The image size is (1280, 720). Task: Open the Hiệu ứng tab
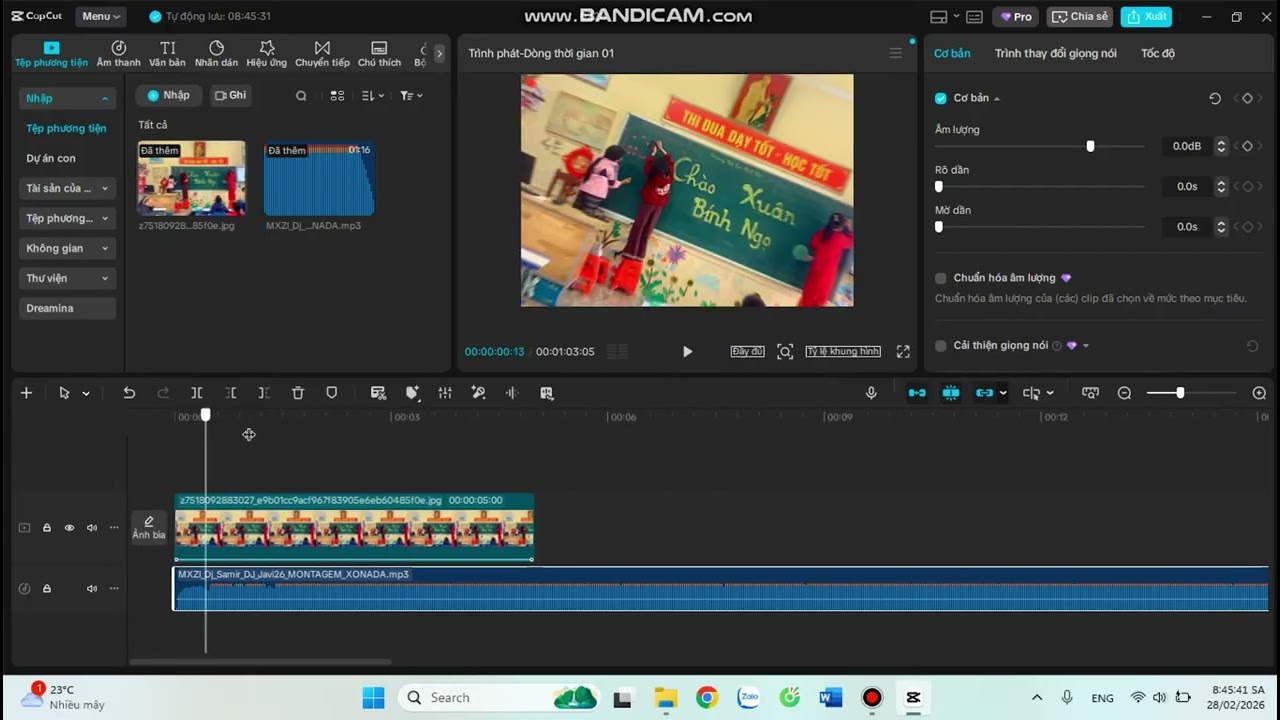(x=266, y=53)
